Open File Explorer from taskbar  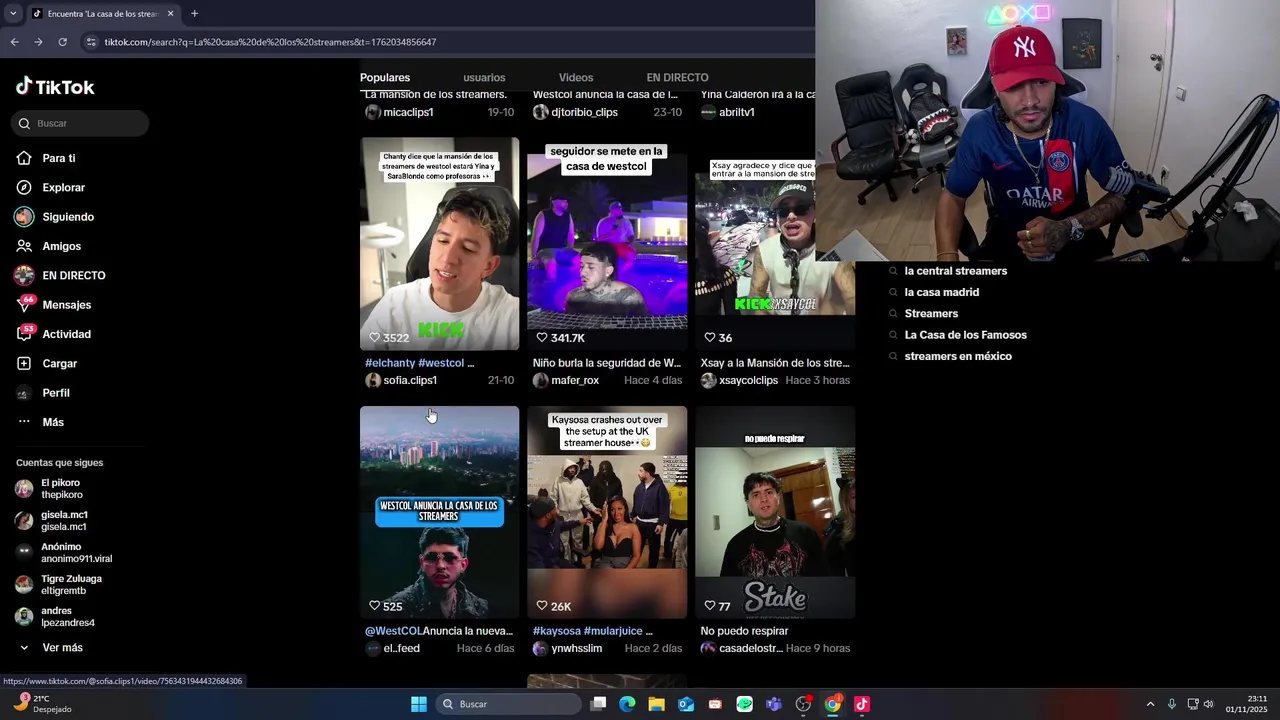(x=656, y=704)
